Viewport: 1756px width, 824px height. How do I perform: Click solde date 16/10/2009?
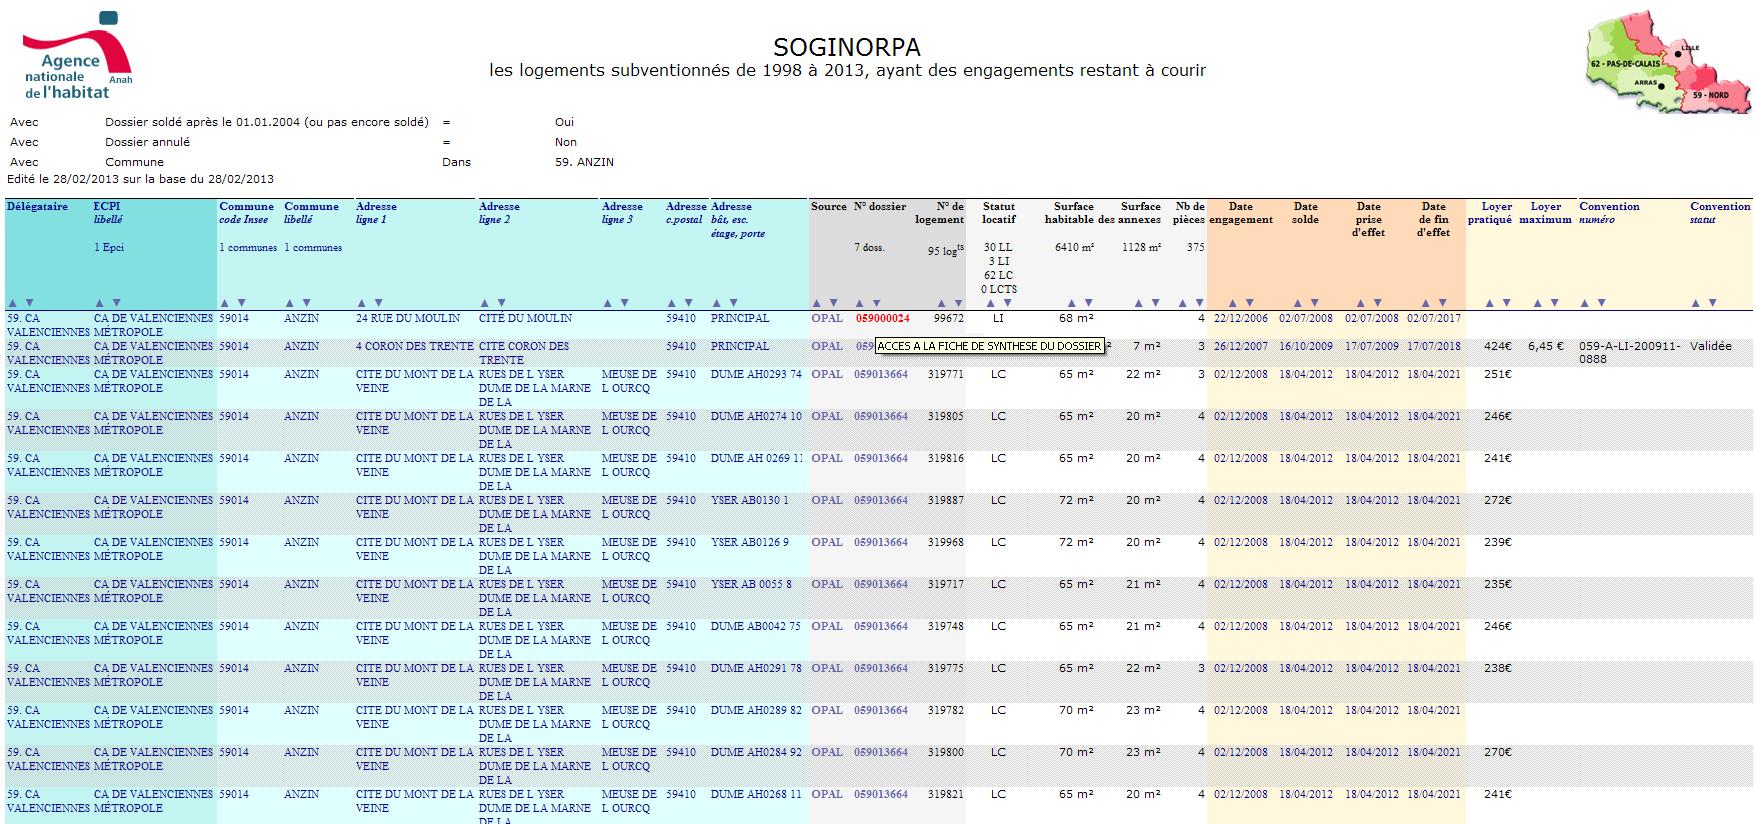[1306, 347]
